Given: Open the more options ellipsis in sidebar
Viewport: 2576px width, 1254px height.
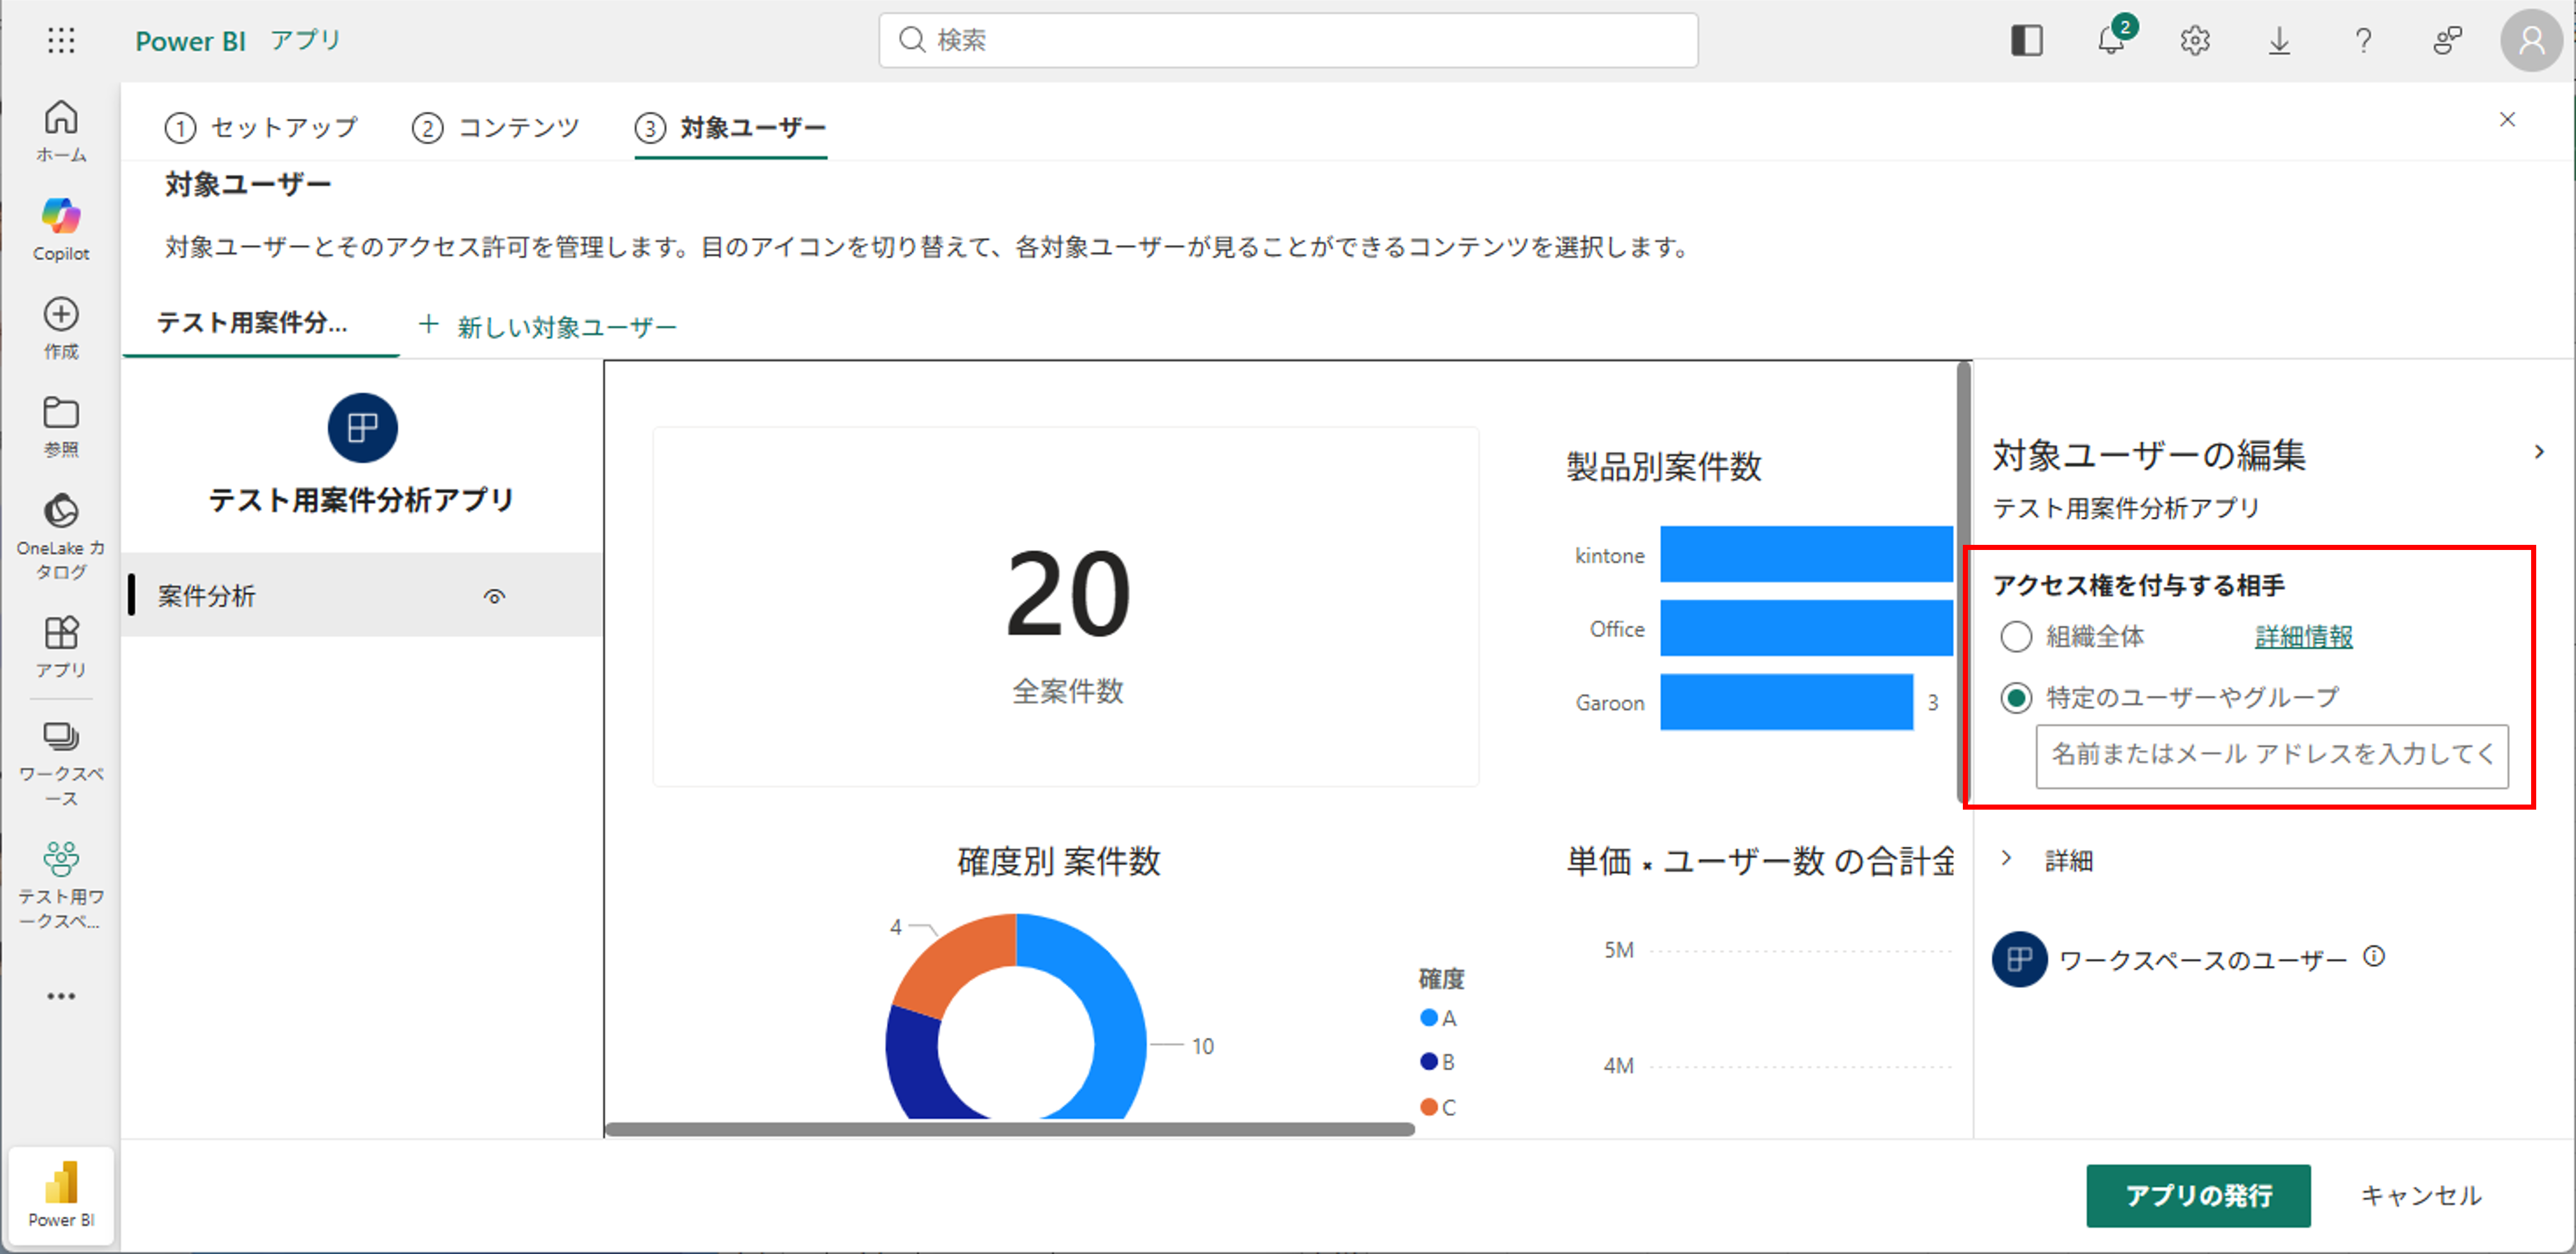Looking at the screenshot, I should click(61, 996).
